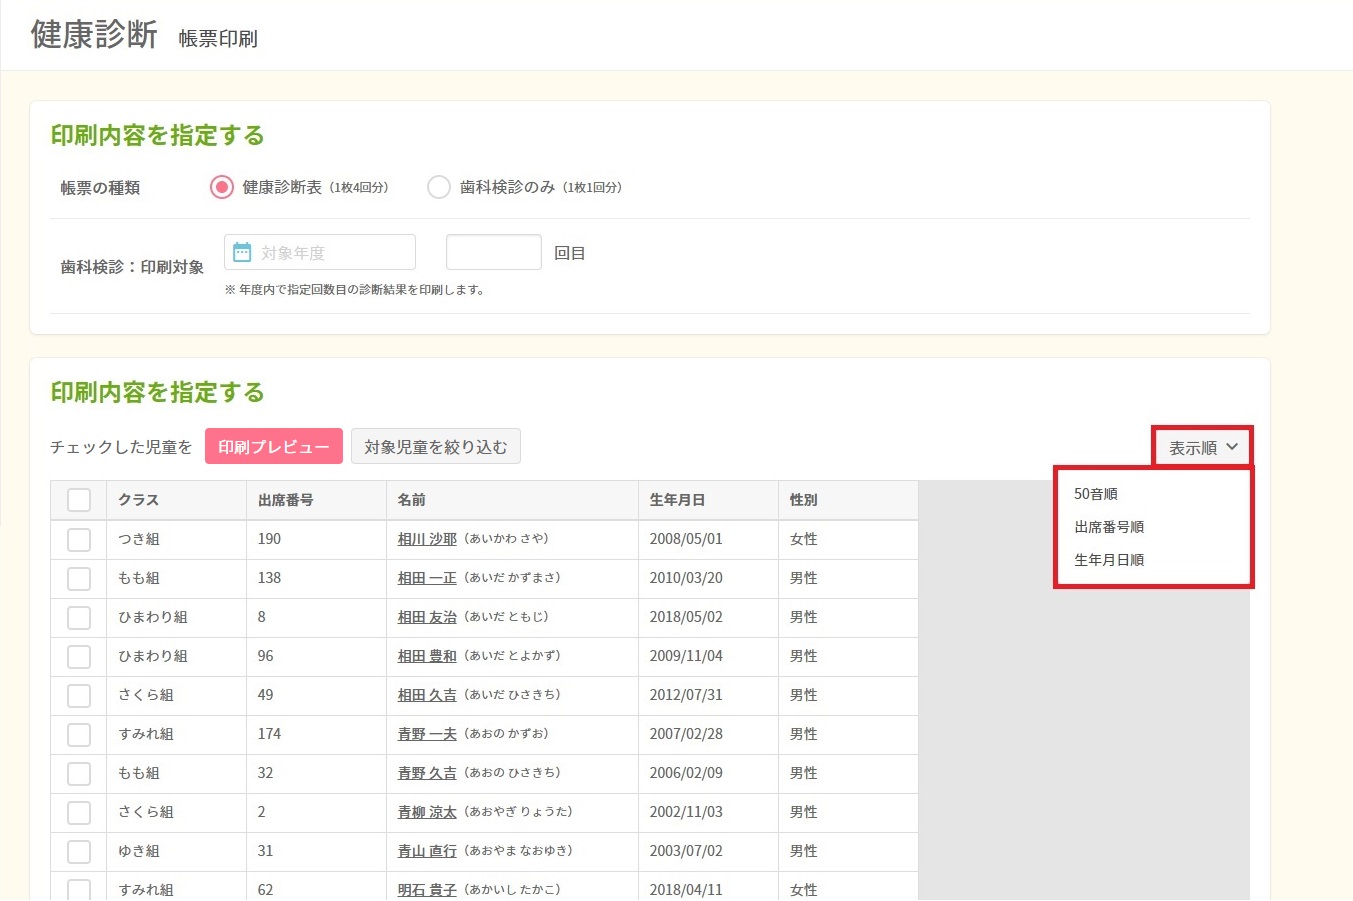Viewport: 1353px width, 901px height.
Task: Check the box for 相田 豊和 row
Action: [x=79, y=657]
